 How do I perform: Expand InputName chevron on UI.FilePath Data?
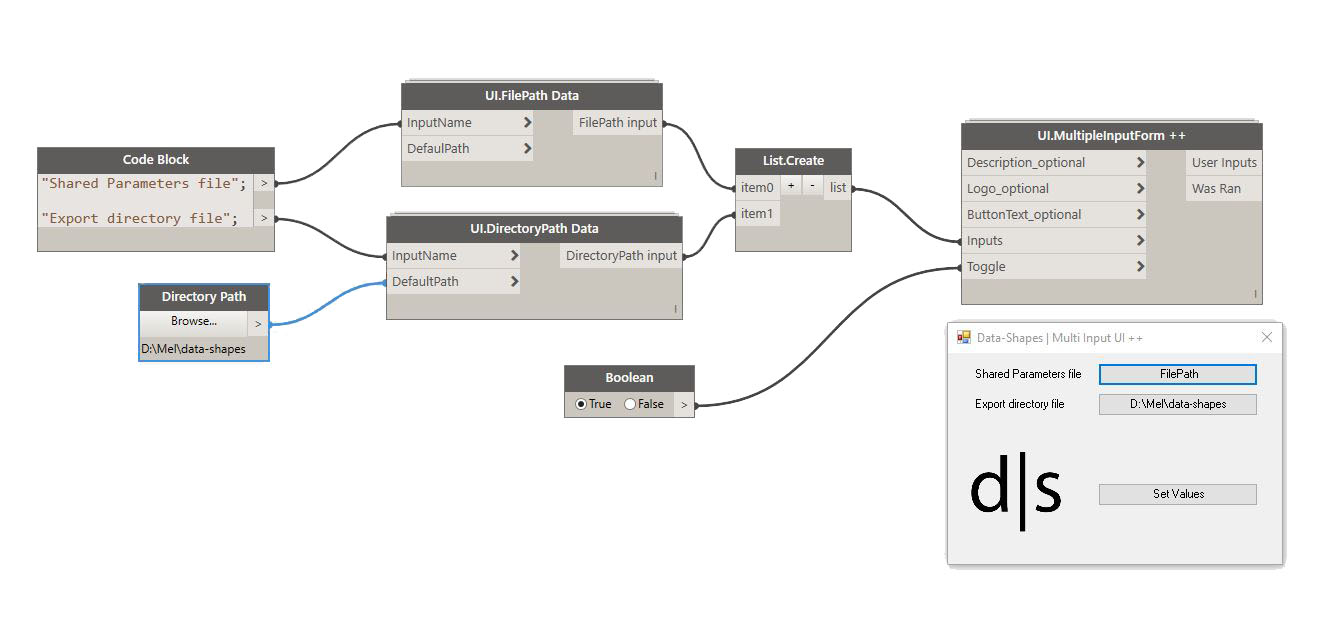(x=527, y=123)
